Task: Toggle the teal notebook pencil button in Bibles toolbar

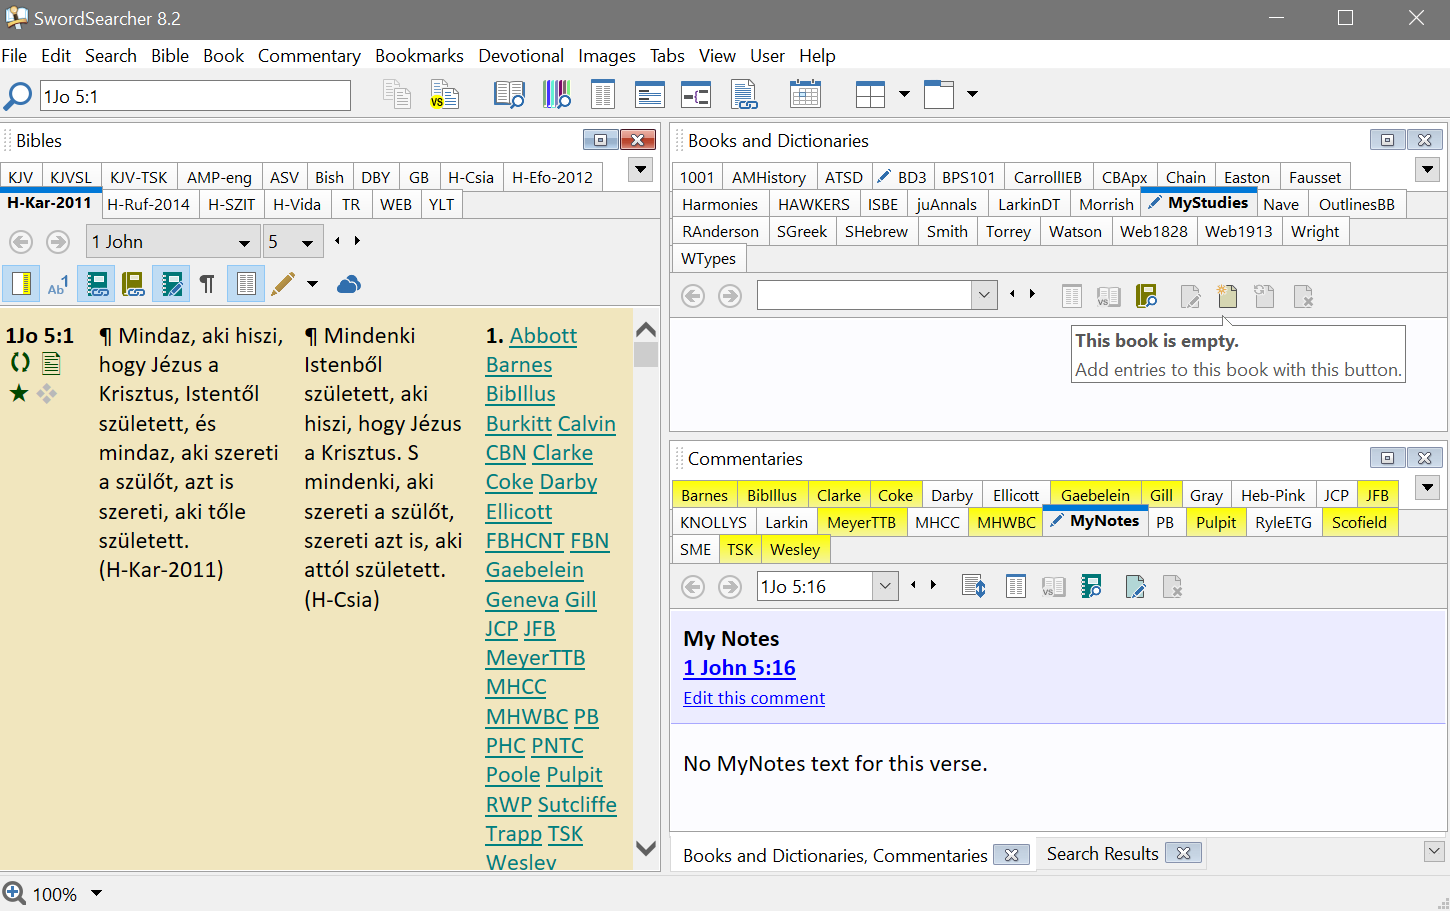Action: click(x=171, y=284)
